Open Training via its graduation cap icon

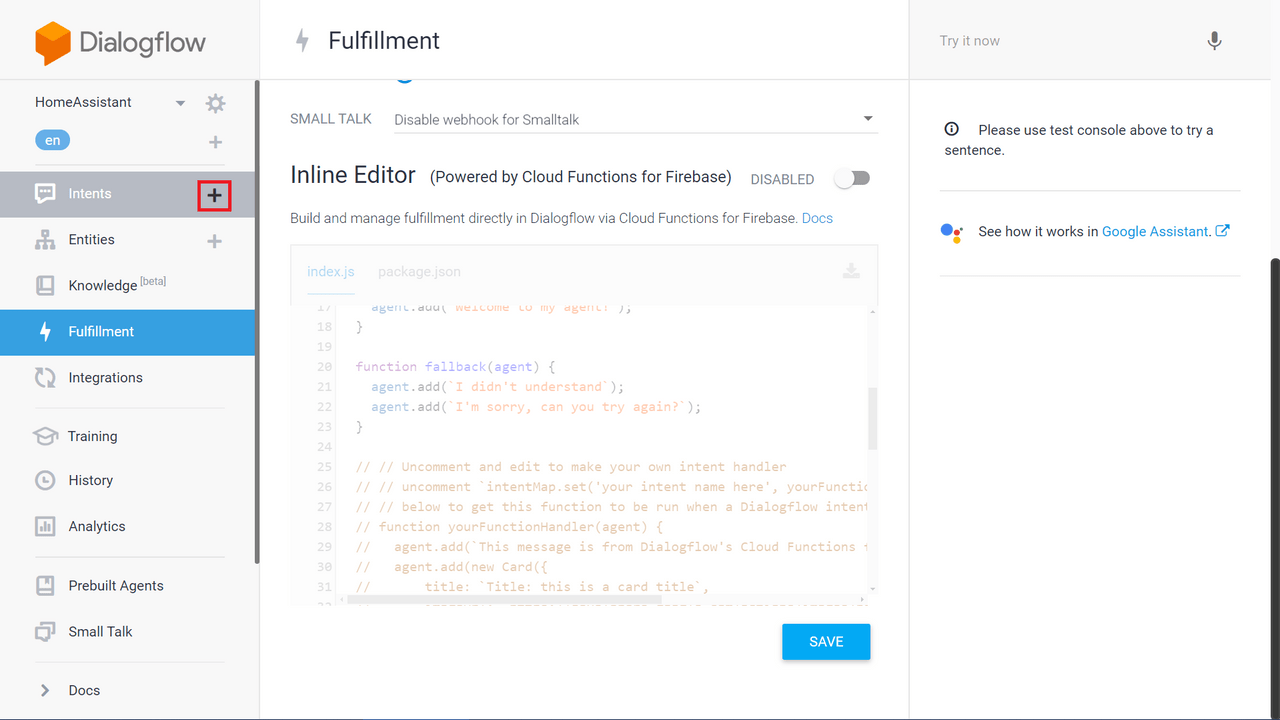click(45, 437)
